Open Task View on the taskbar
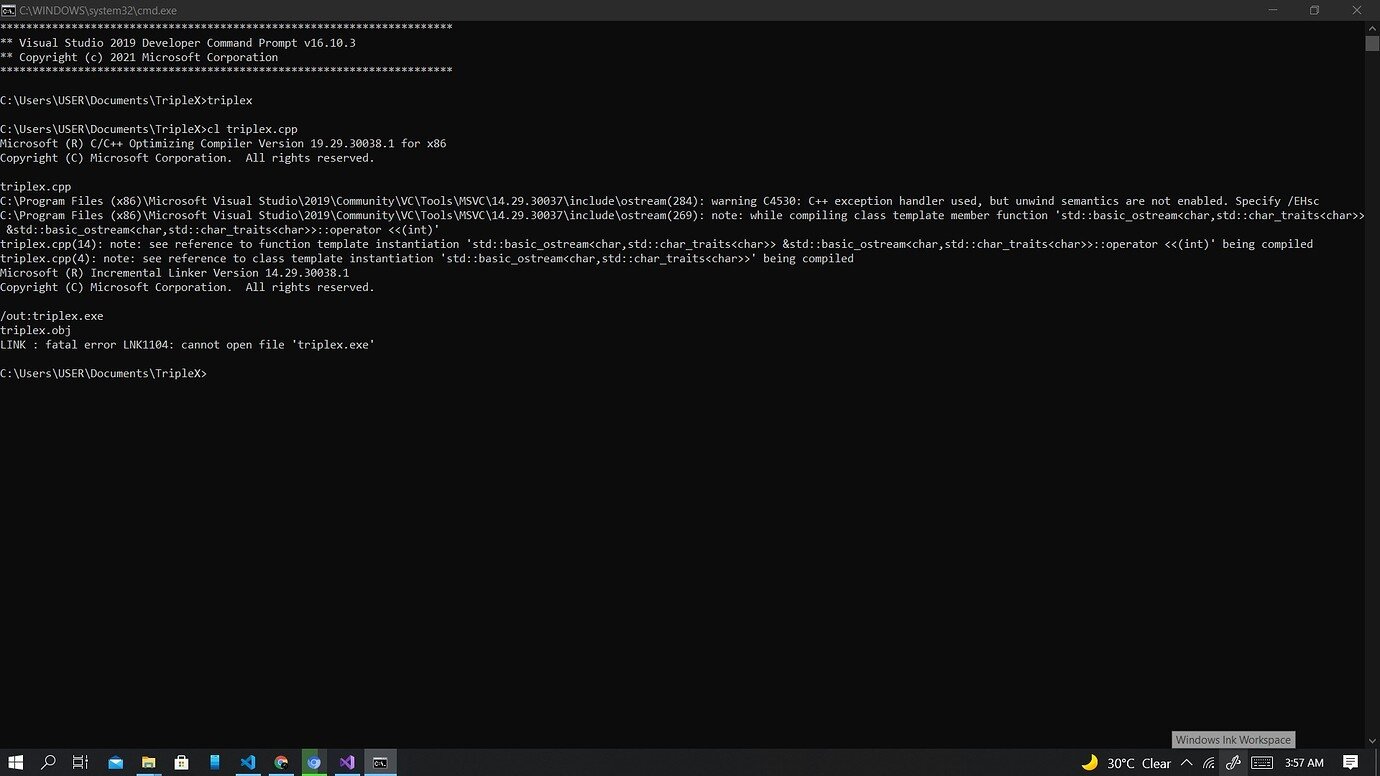 coord(81,762)
